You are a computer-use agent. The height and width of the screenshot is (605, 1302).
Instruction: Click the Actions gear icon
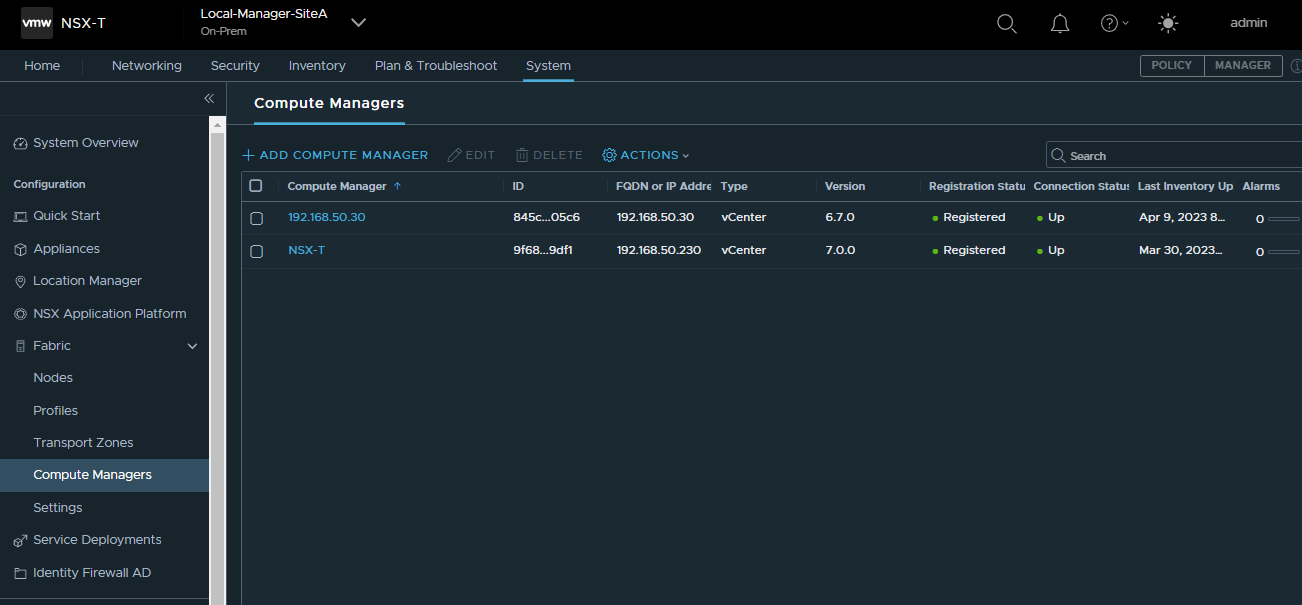point(609,155)
